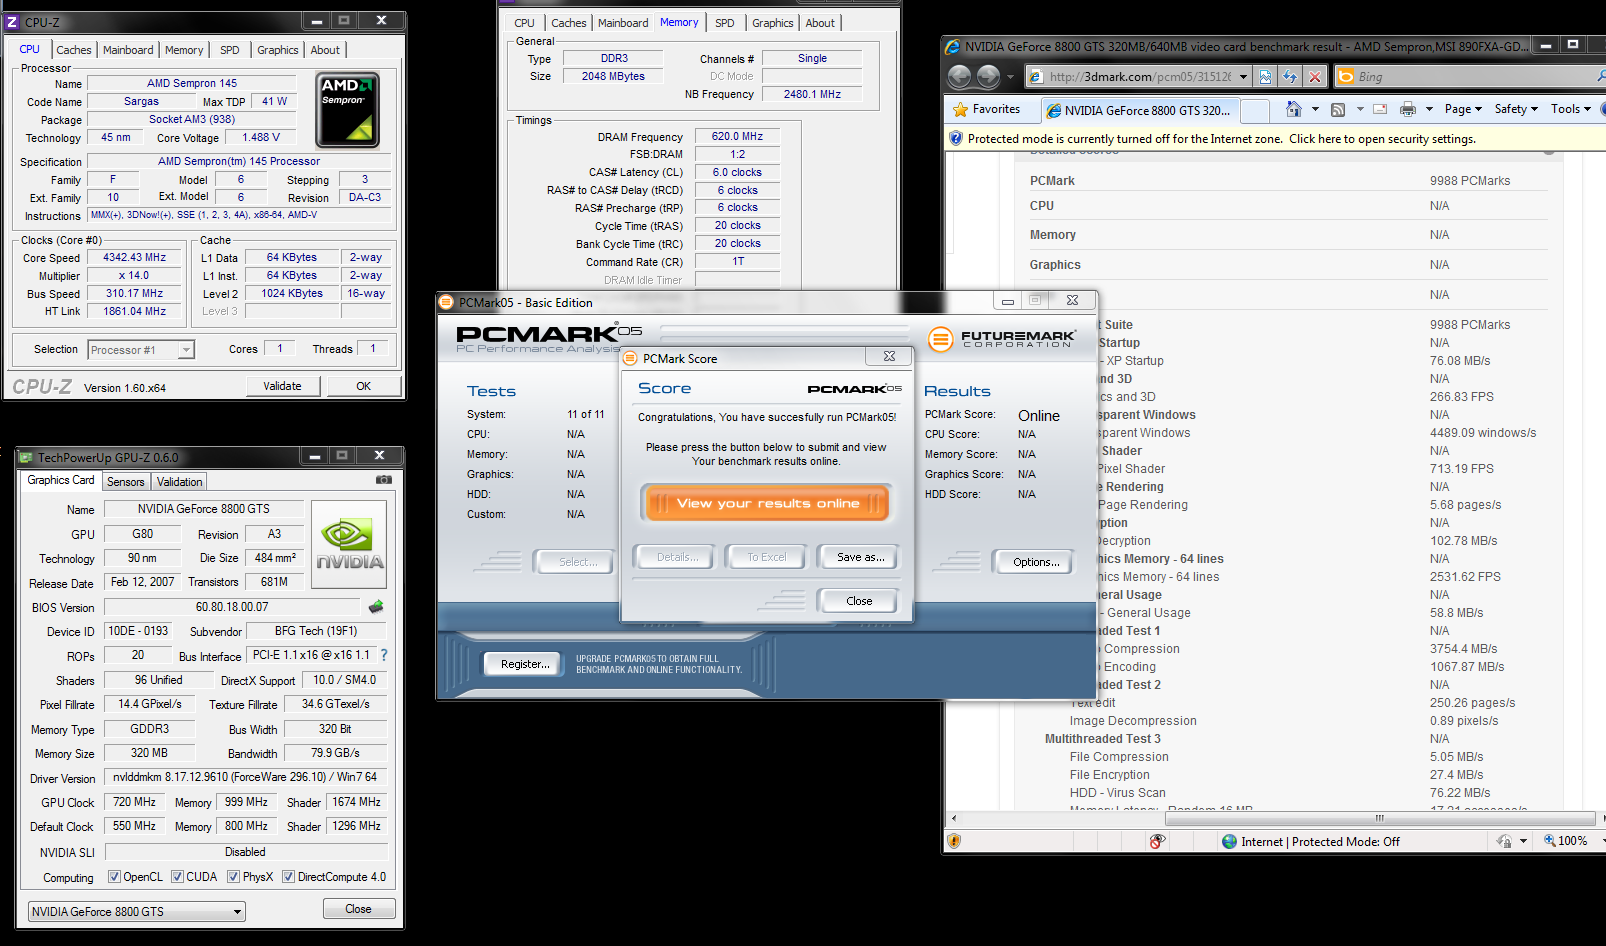This screenshot has height=946, width=1606.
Task: Click the protected mode security settings info bar
Action: point(1275,139)
